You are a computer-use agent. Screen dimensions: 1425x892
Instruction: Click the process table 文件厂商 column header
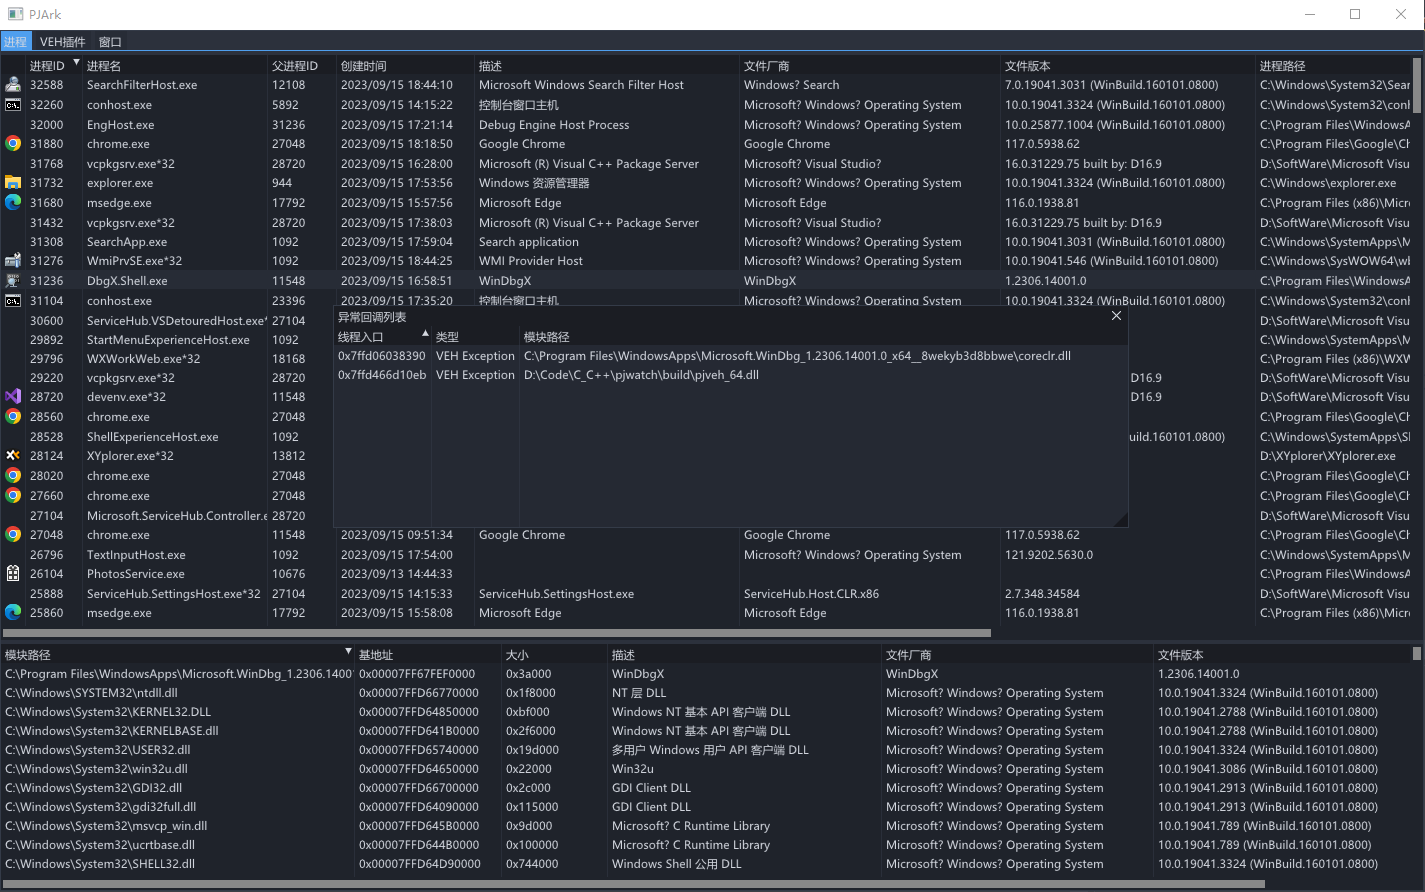tap(870, 66)
